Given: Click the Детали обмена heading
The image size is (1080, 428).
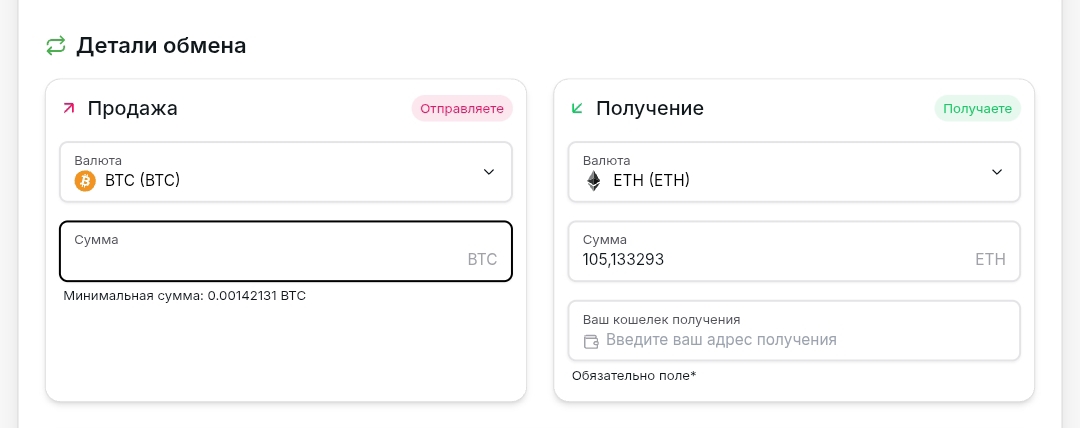Looking at the screenshot, I should tap(161, 45).
